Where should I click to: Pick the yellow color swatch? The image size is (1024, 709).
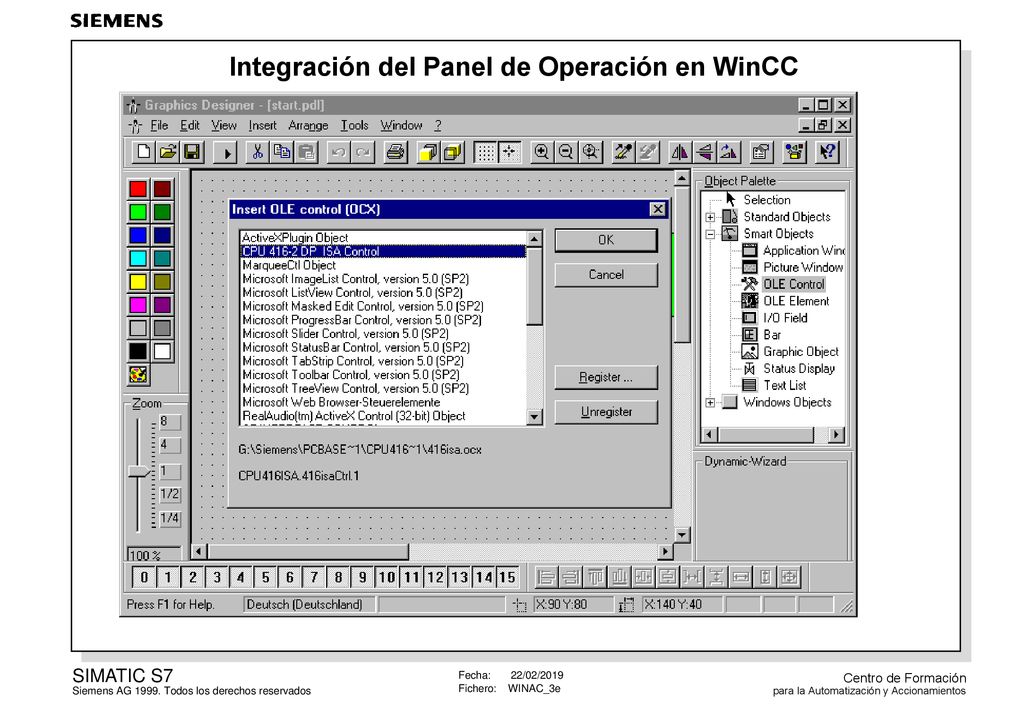pos(138,281)
